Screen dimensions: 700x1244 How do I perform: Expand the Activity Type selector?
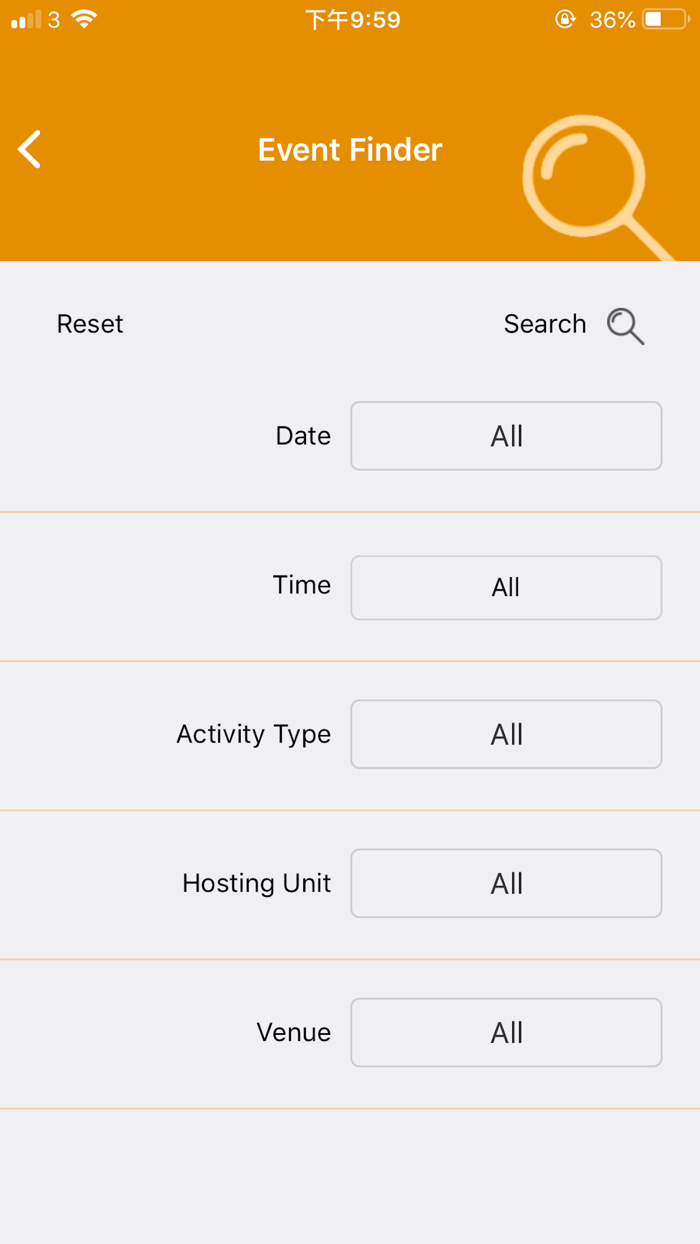click(x=506, y=734)
